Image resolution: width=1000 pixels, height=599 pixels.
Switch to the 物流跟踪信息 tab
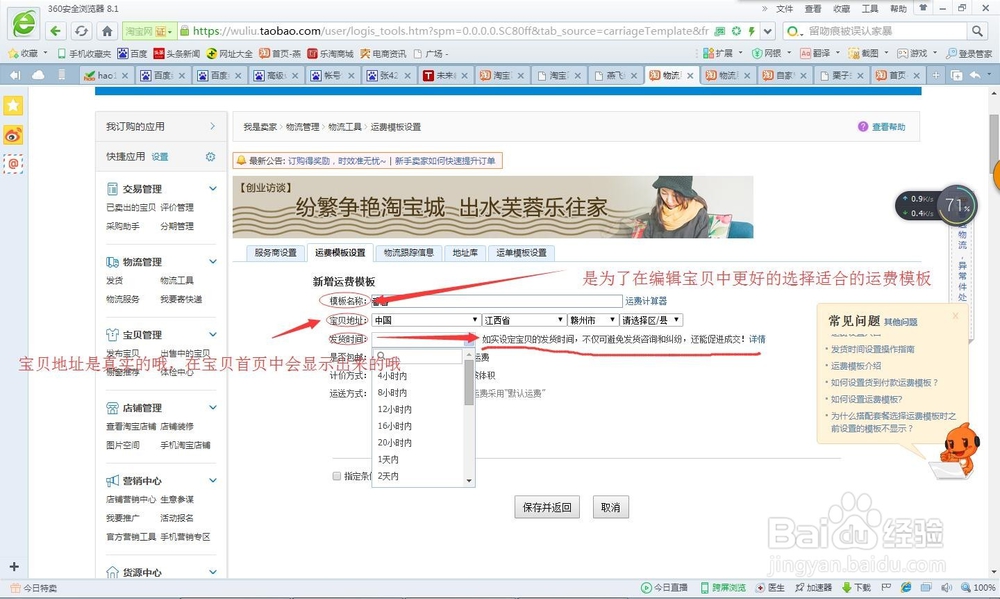coord(409,253)
